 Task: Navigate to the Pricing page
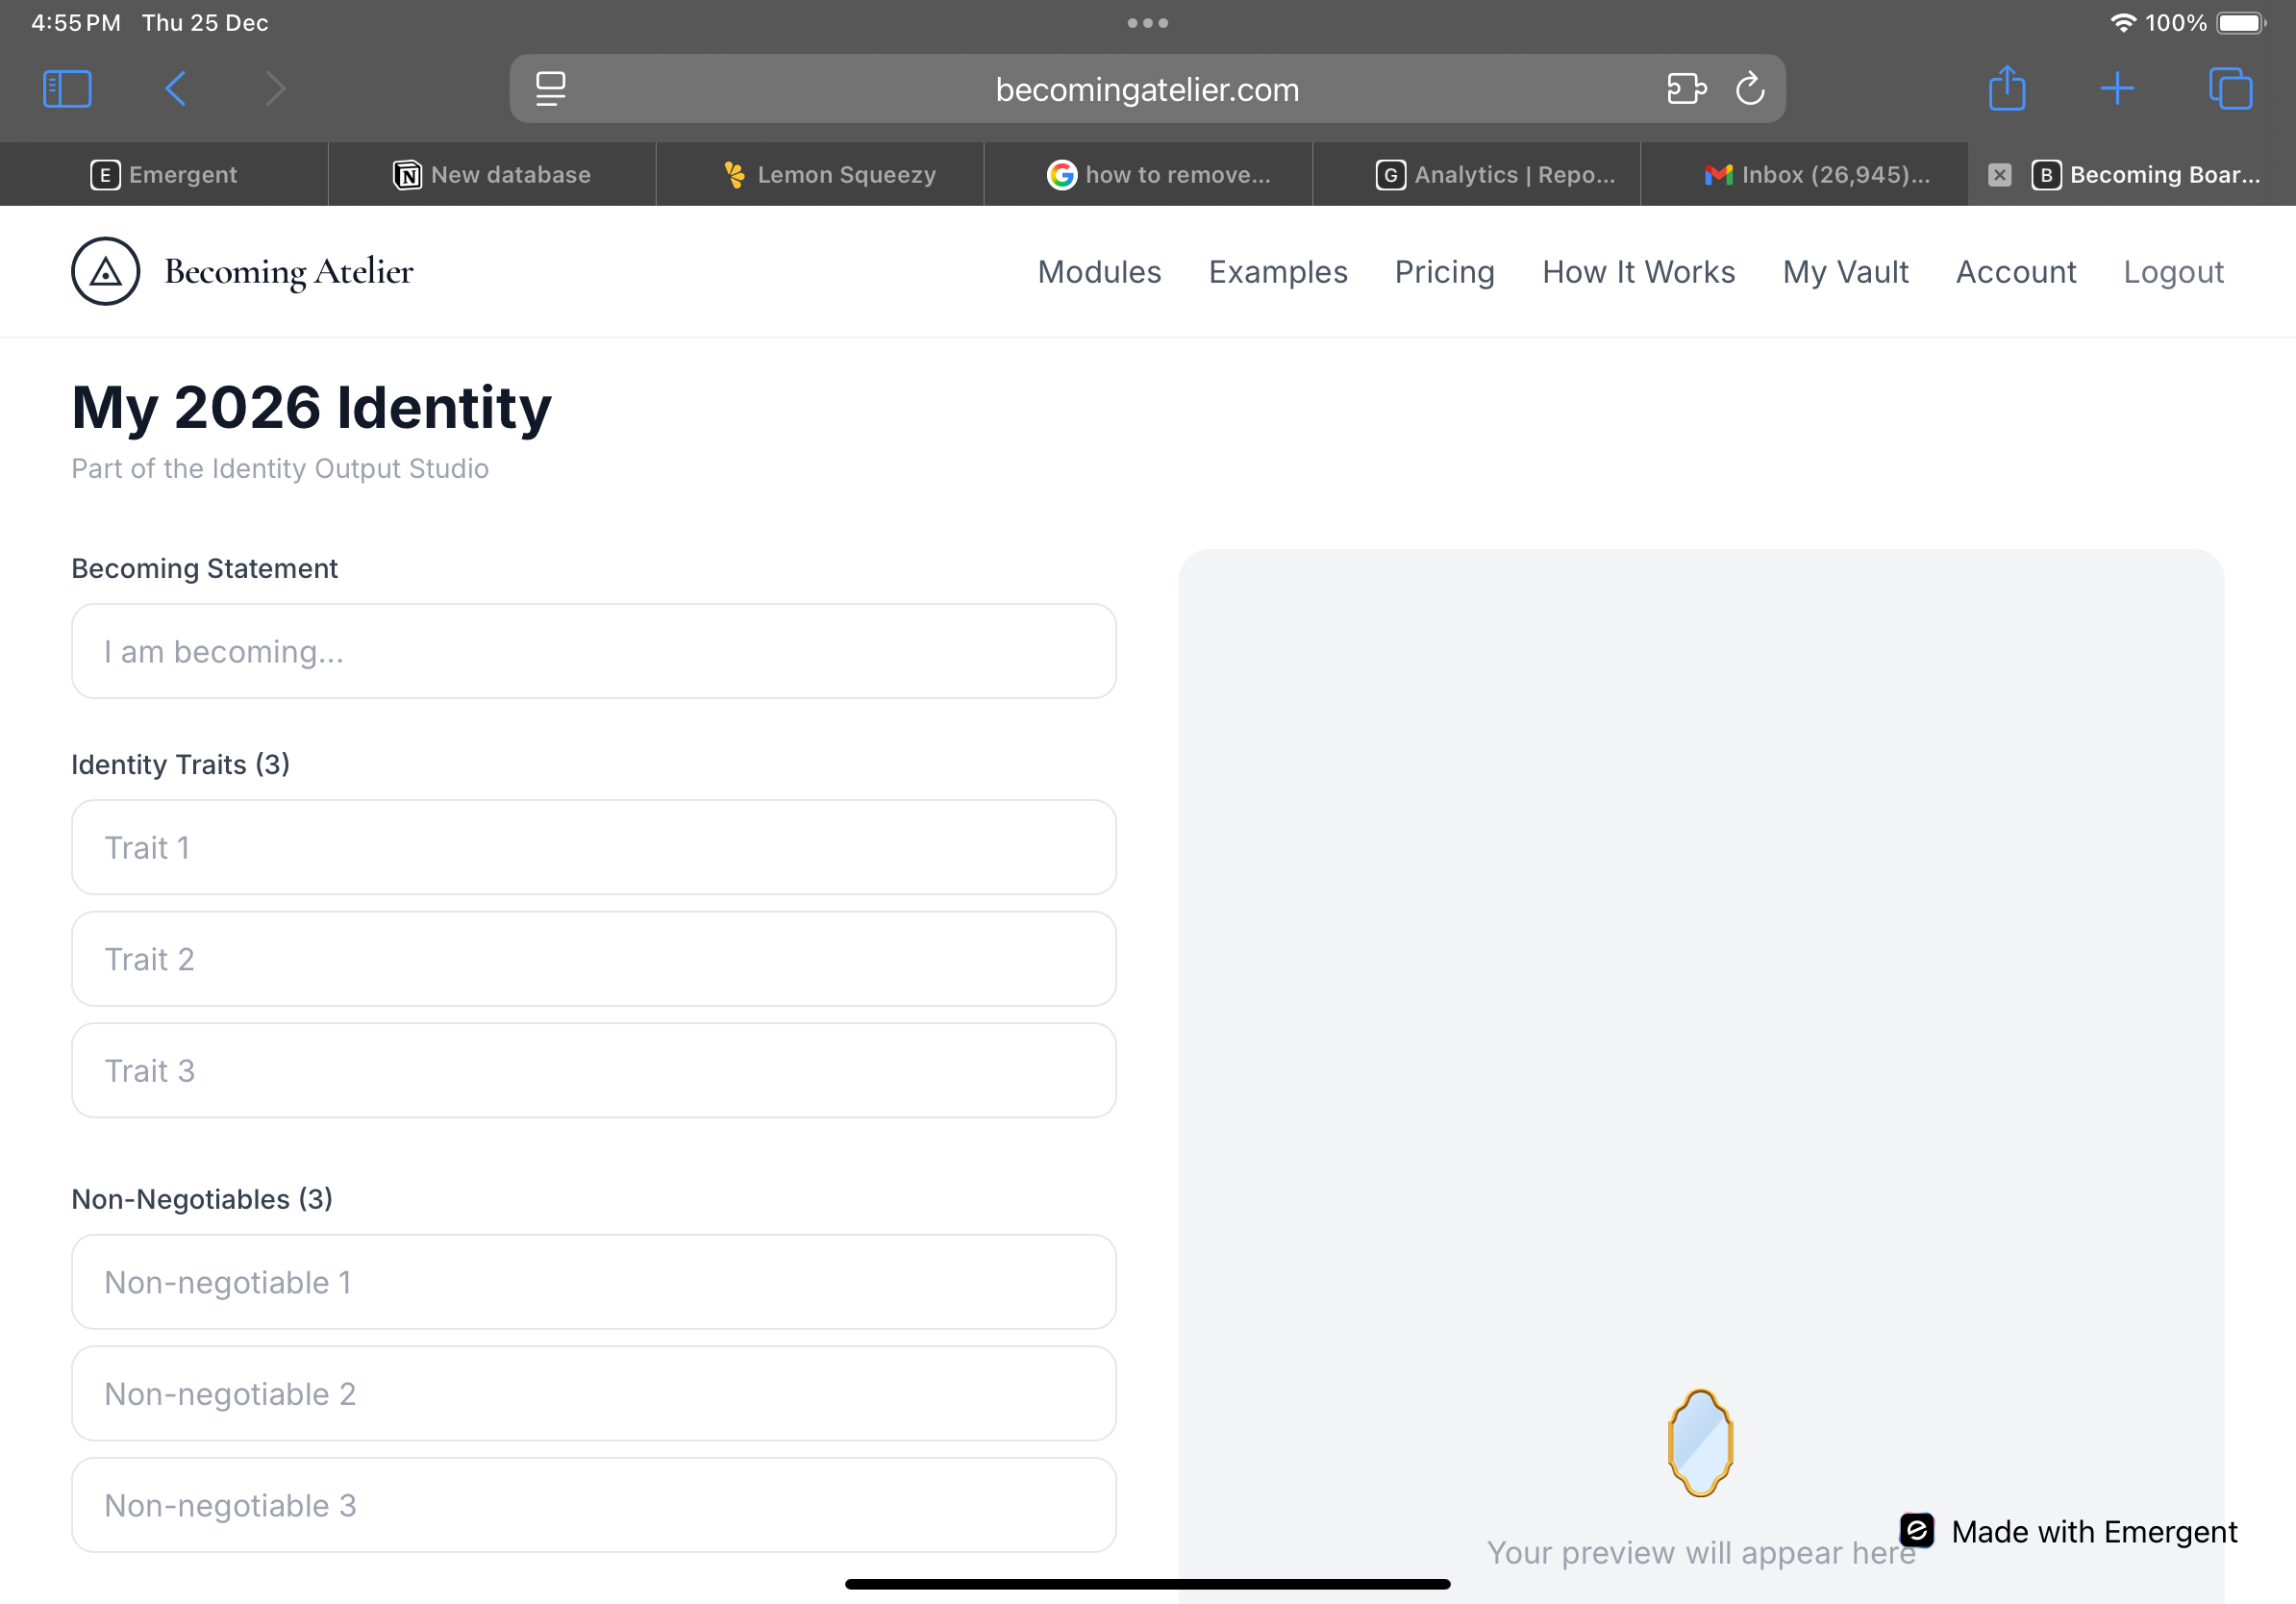pyautogui.click(x=1444, y=271)
